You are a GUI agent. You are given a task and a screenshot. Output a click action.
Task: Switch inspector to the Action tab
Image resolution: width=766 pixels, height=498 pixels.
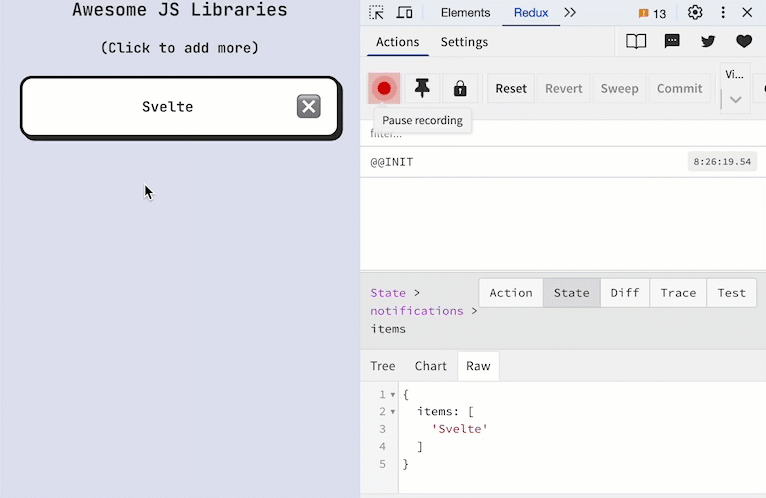(x=511, y=293)
